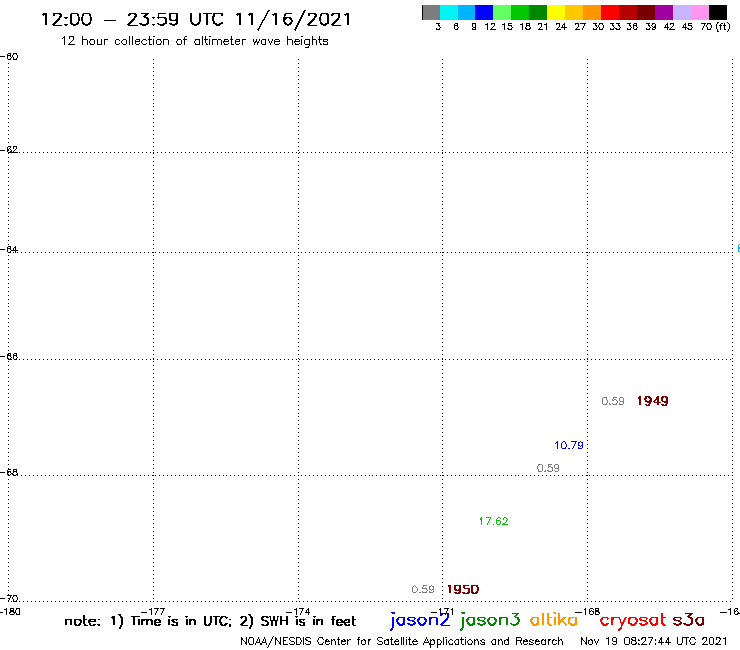Click the purple 42 ft legend swatch
Image resolution: width=740 pixels, height=650 pixels.
tap(664, 12)
